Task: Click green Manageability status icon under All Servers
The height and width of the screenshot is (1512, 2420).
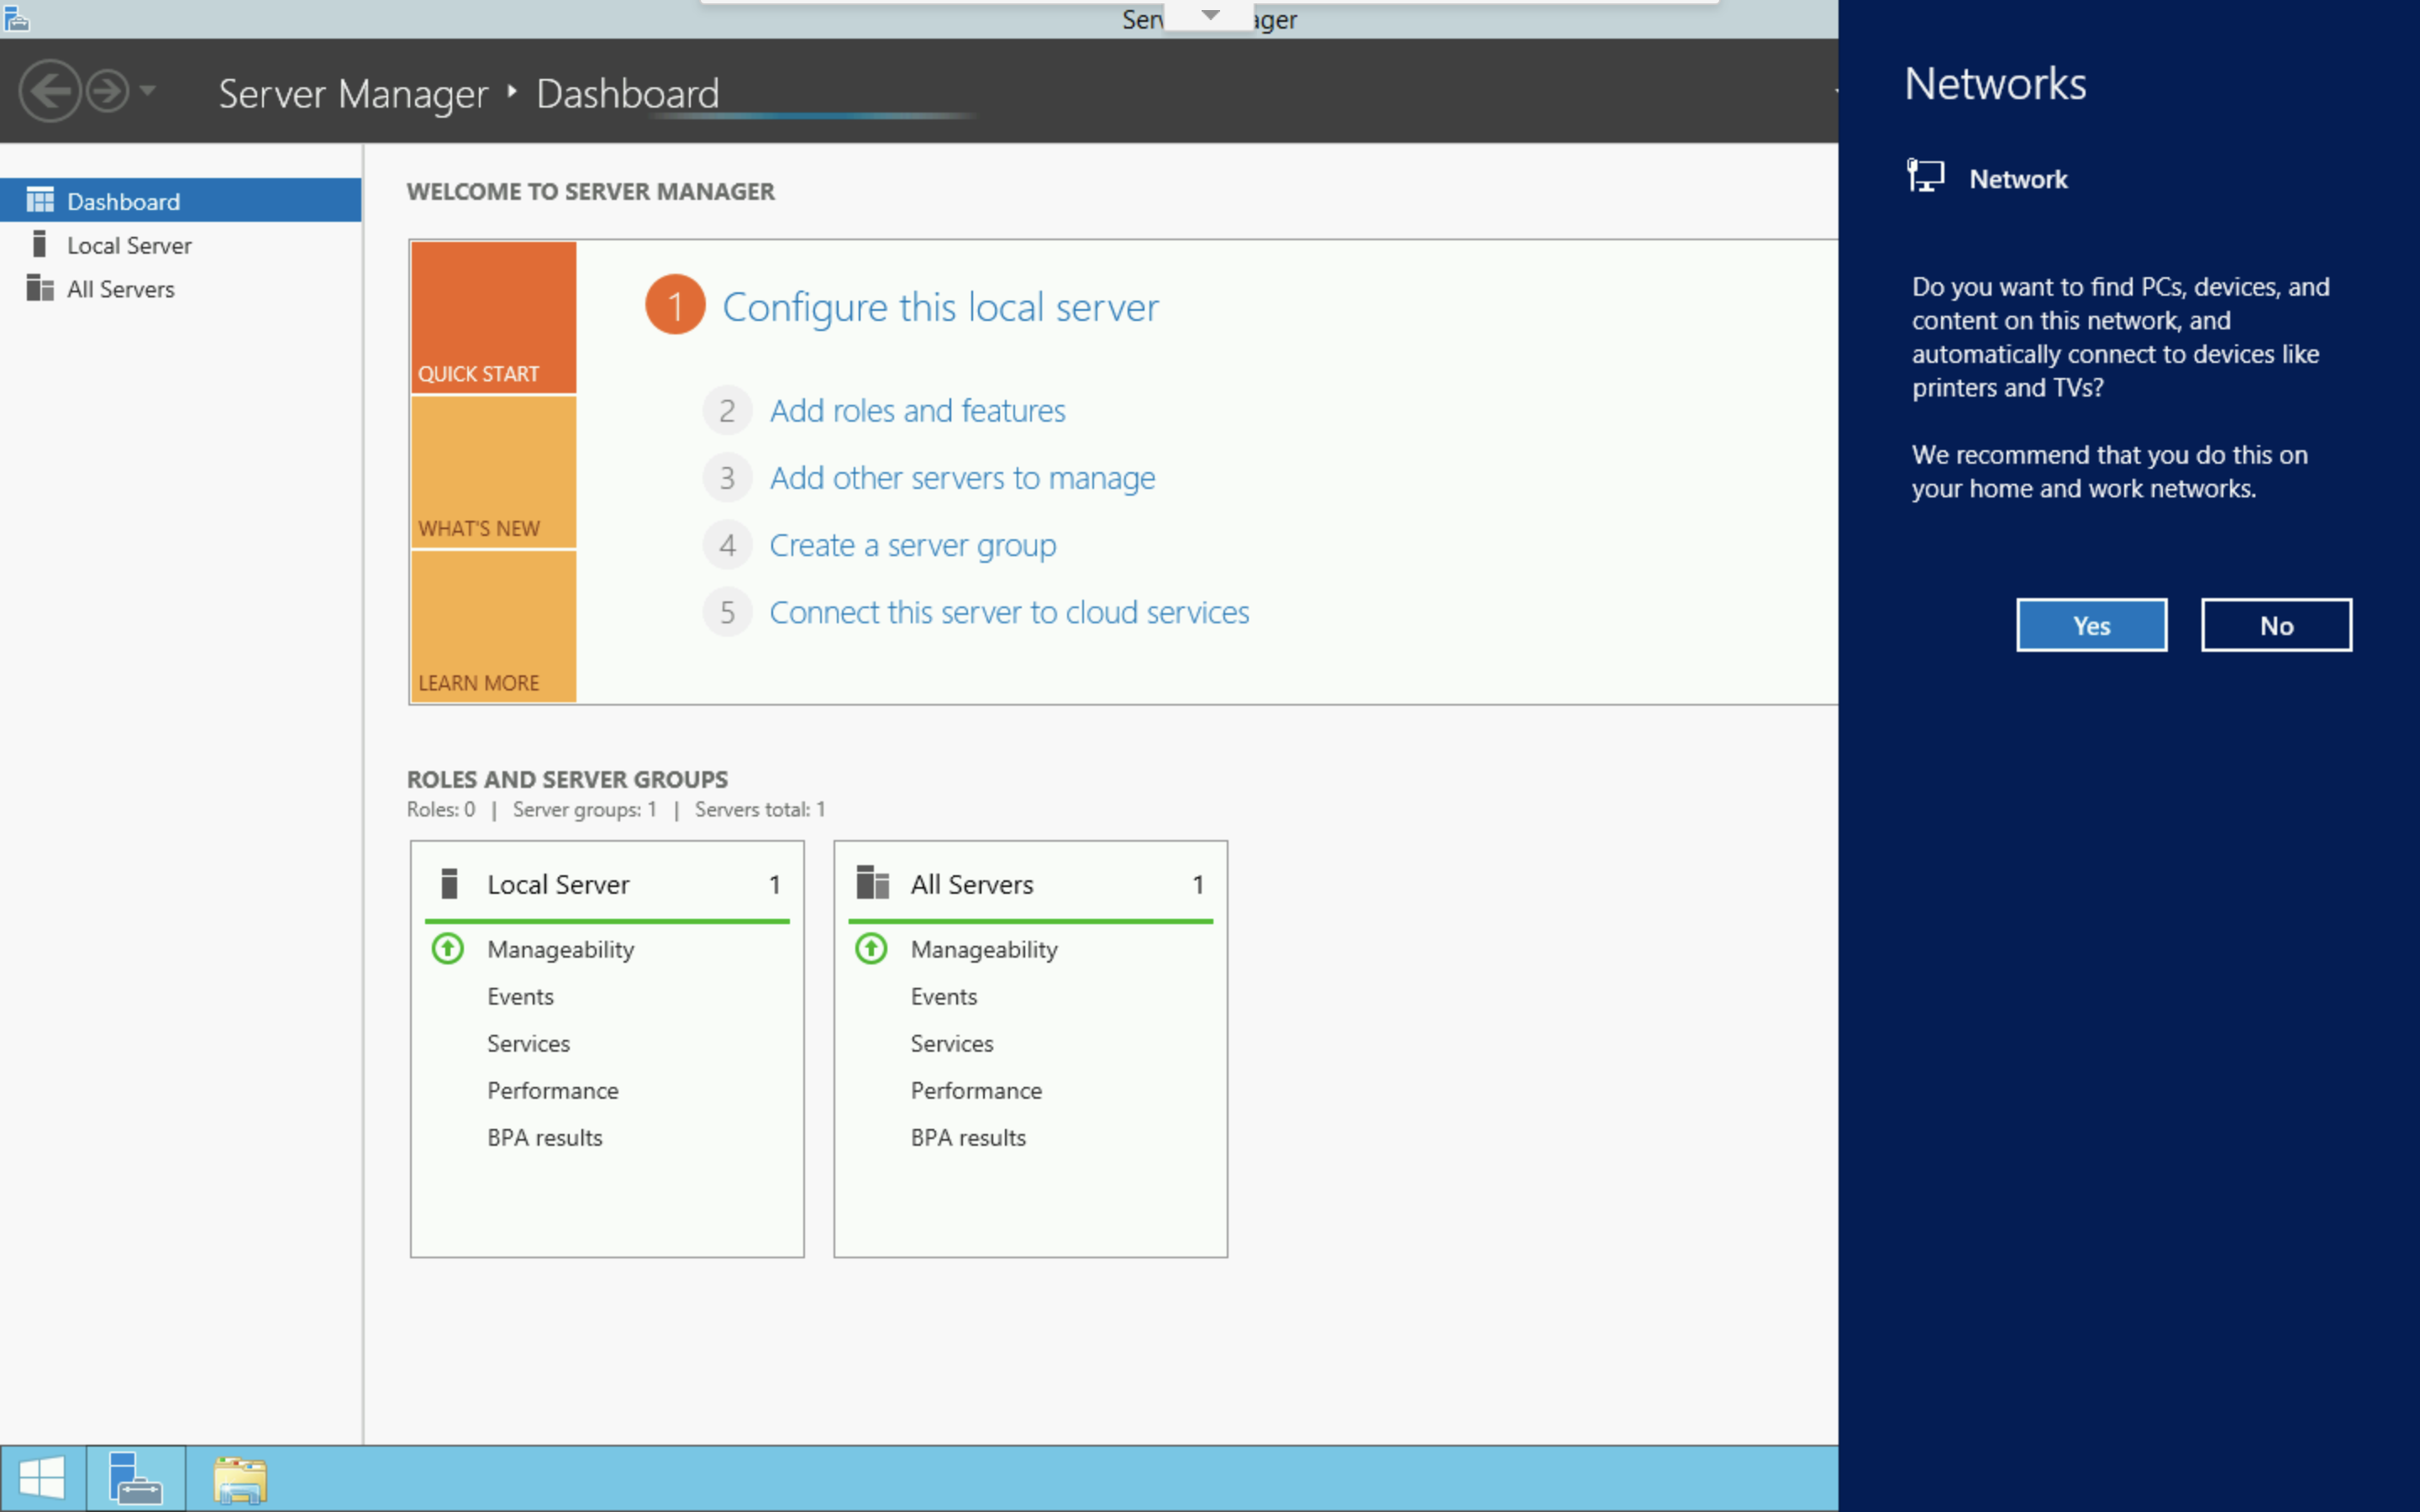Action: [x=871, y=948]
